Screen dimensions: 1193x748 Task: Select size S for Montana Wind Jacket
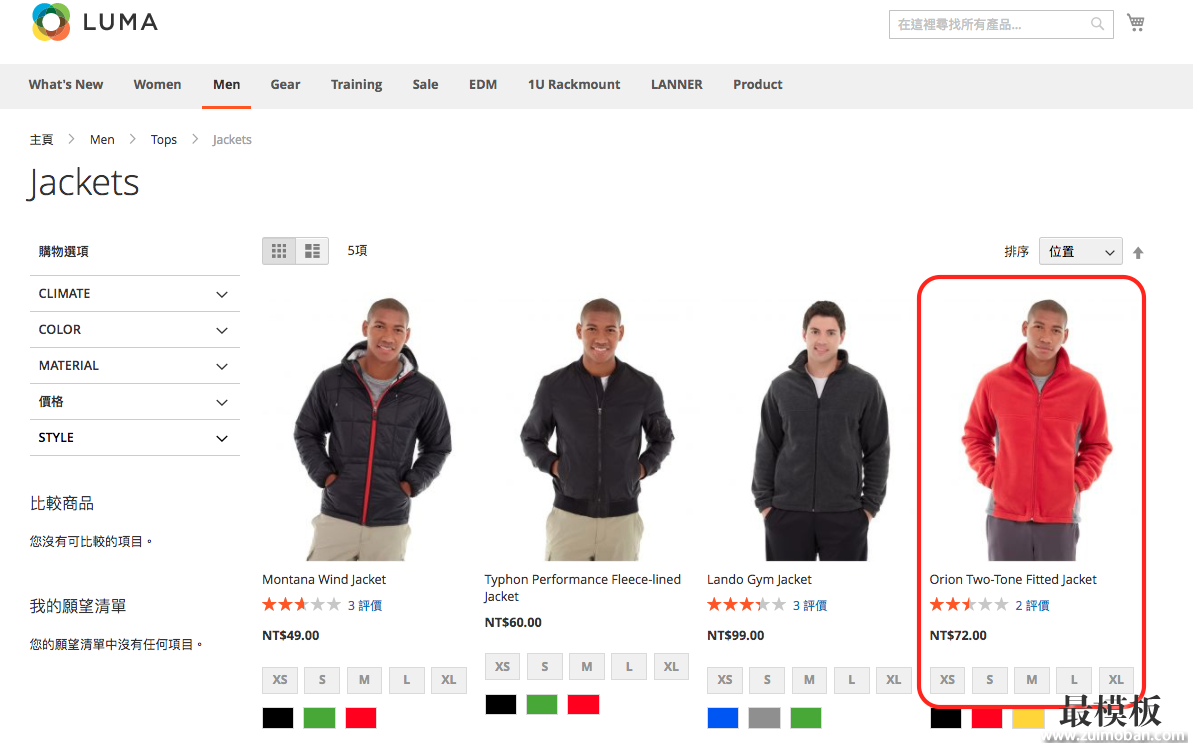point(323,680)
